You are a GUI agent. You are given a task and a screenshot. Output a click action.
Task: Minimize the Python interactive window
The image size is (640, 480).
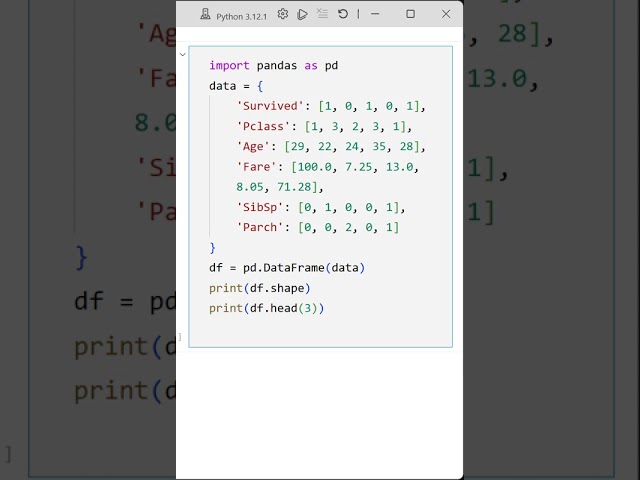[x=375, y=14]
